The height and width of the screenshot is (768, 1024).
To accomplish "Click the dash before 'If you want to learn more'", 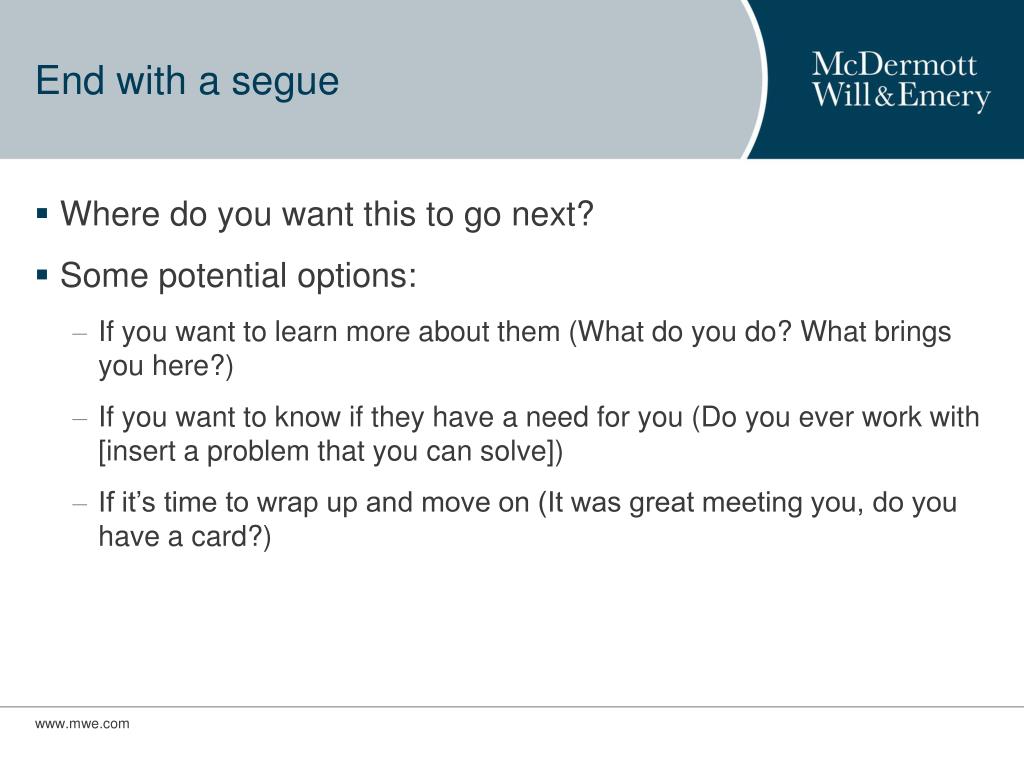I will [80, 334].
